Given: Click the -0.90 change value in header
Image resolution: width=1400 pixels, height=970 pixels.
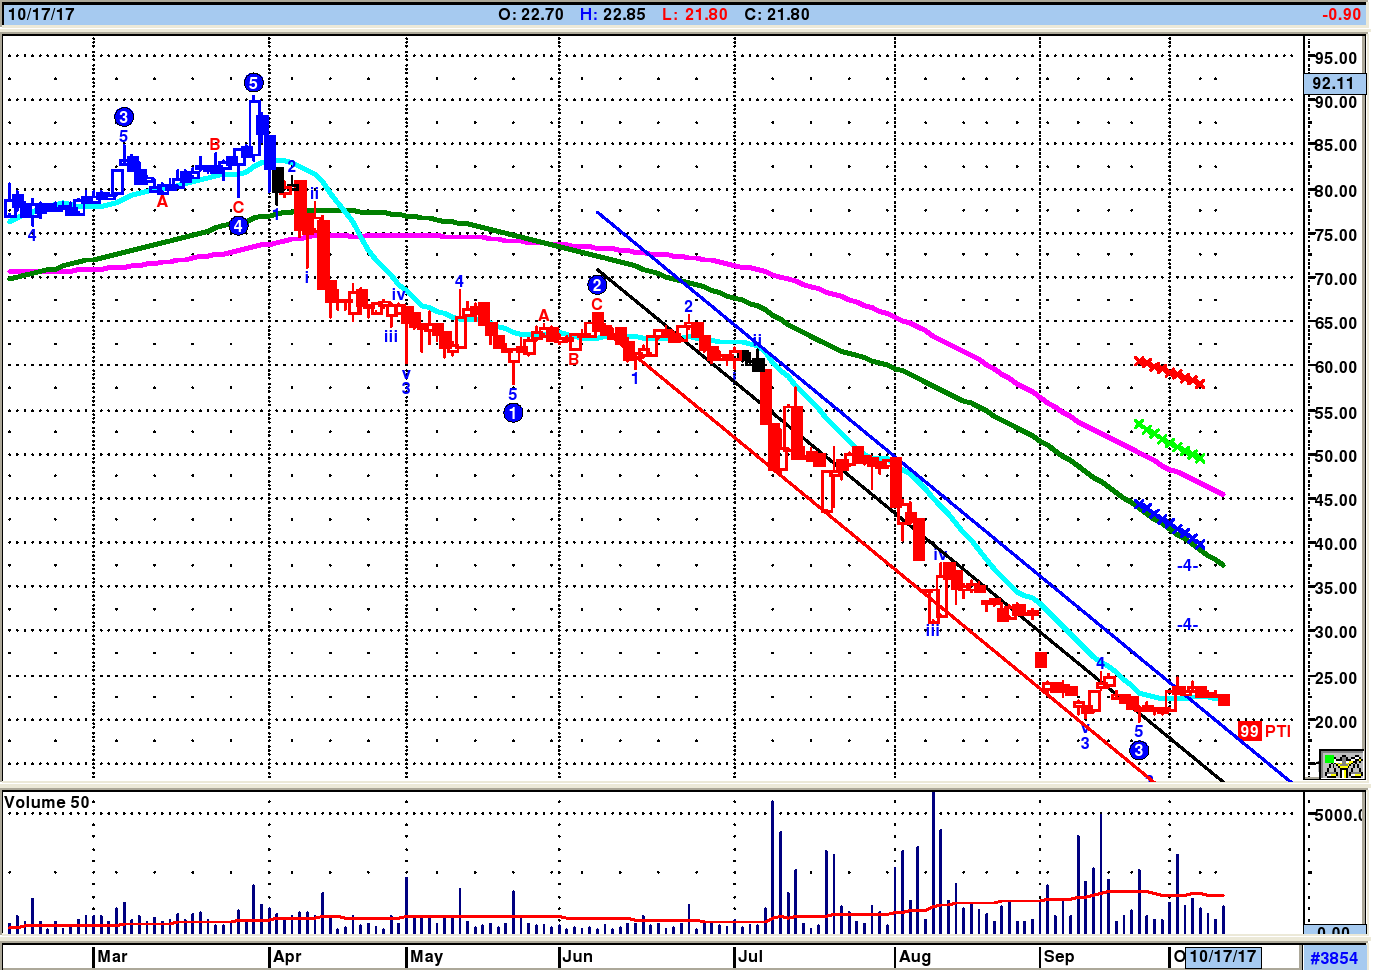Looking at the screenshot, I should [x=1340, y=14].
